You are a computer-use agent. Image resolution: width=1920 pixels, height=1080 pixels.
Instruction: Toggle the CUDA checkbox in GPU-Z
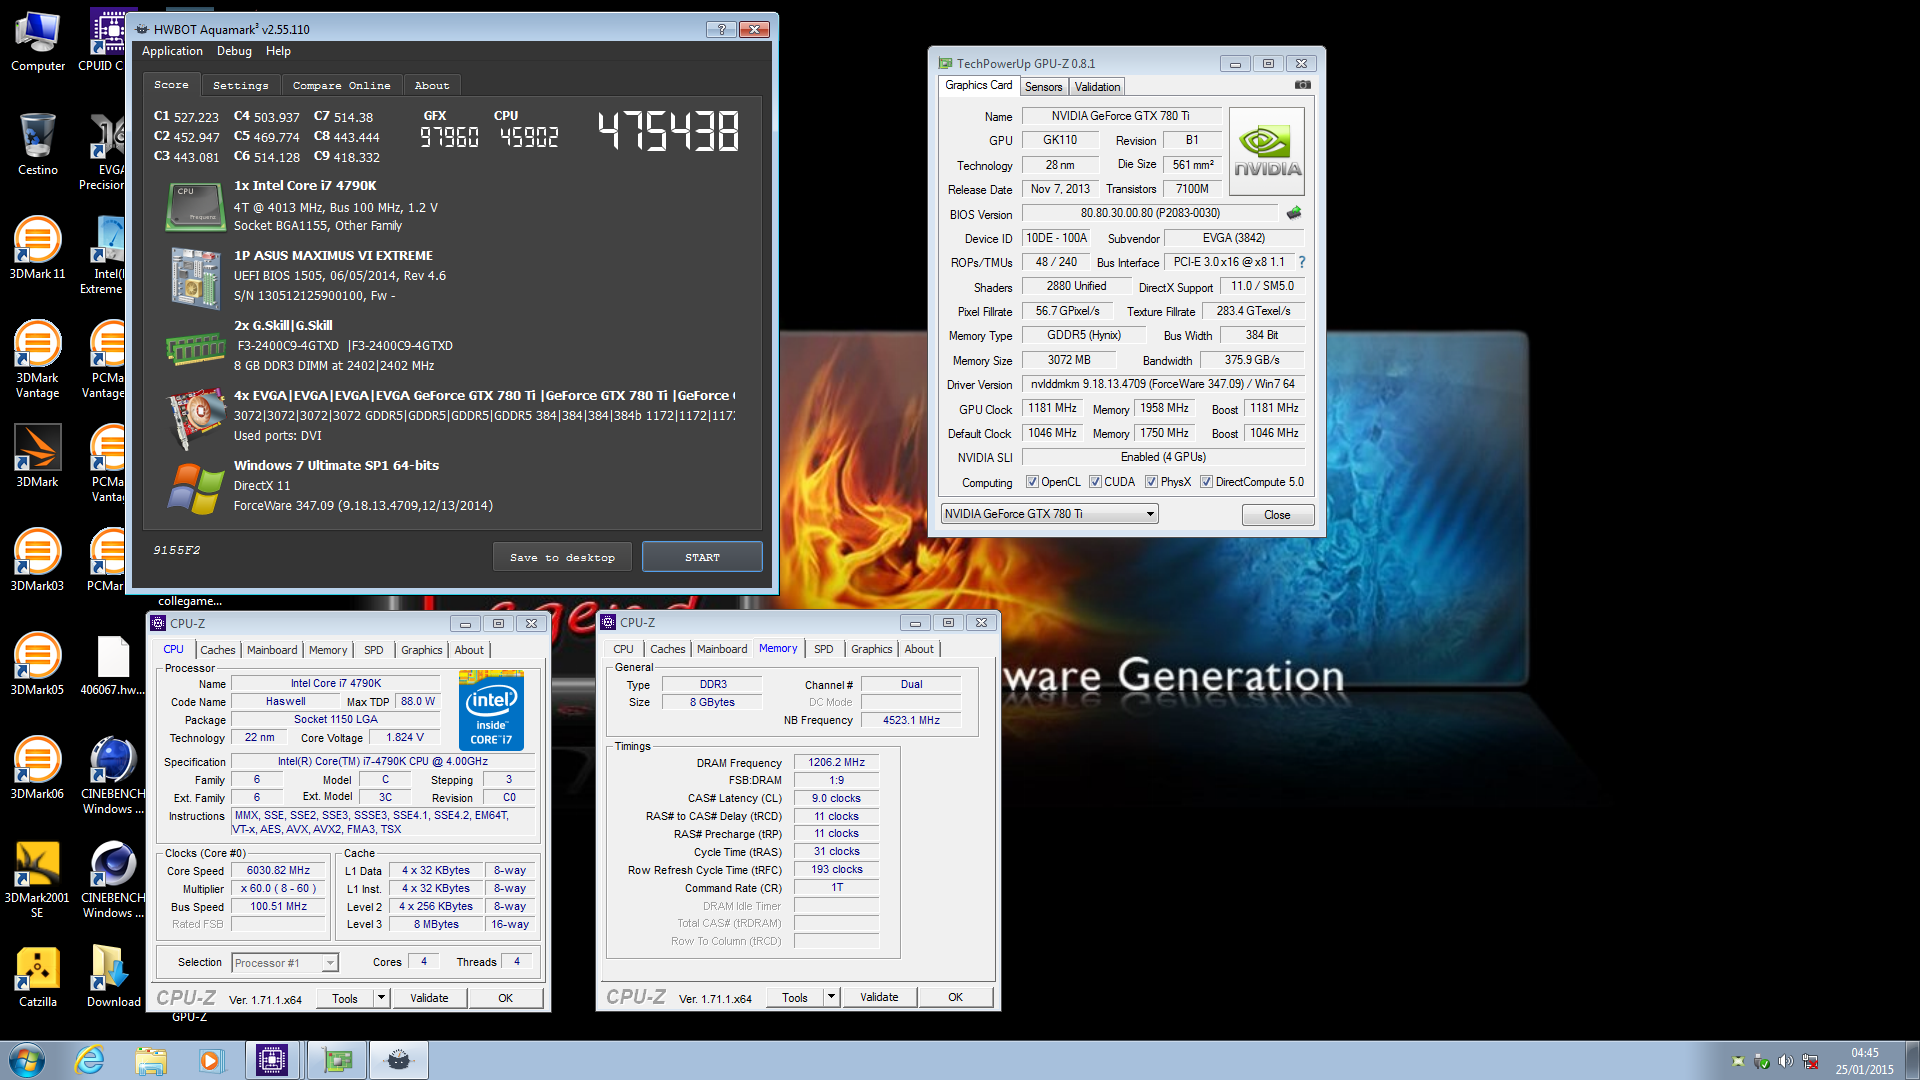(x=1095, y=482)
